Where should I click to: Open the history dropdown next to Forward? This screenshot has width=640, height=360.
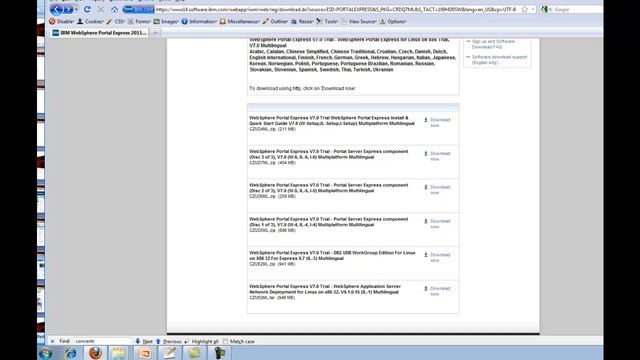pyautogui.click(x=76, y=9)
